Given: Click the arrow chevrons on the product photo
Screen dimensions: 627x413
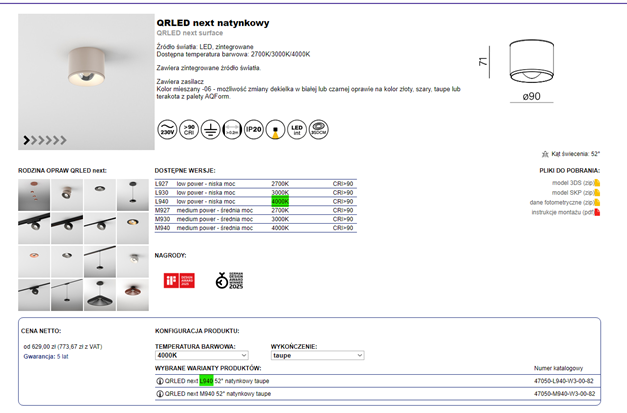Looking at the screenshot, I should pyautogui.click(x=45, y=140).
